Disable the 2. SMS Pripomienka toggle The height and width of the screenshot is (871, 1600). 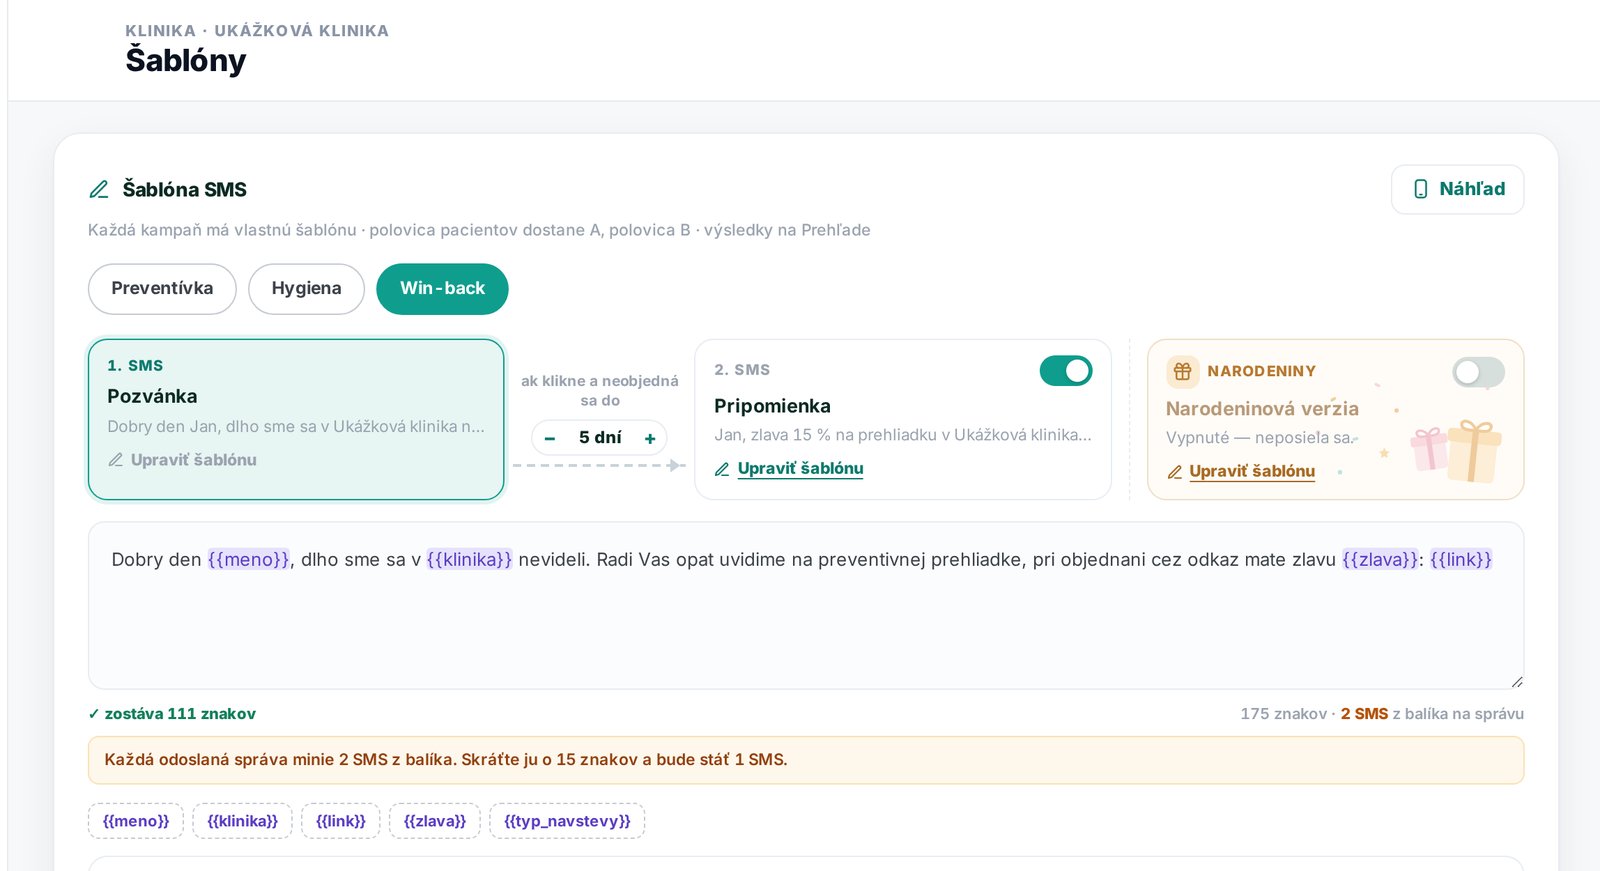tap(1066, 371)
